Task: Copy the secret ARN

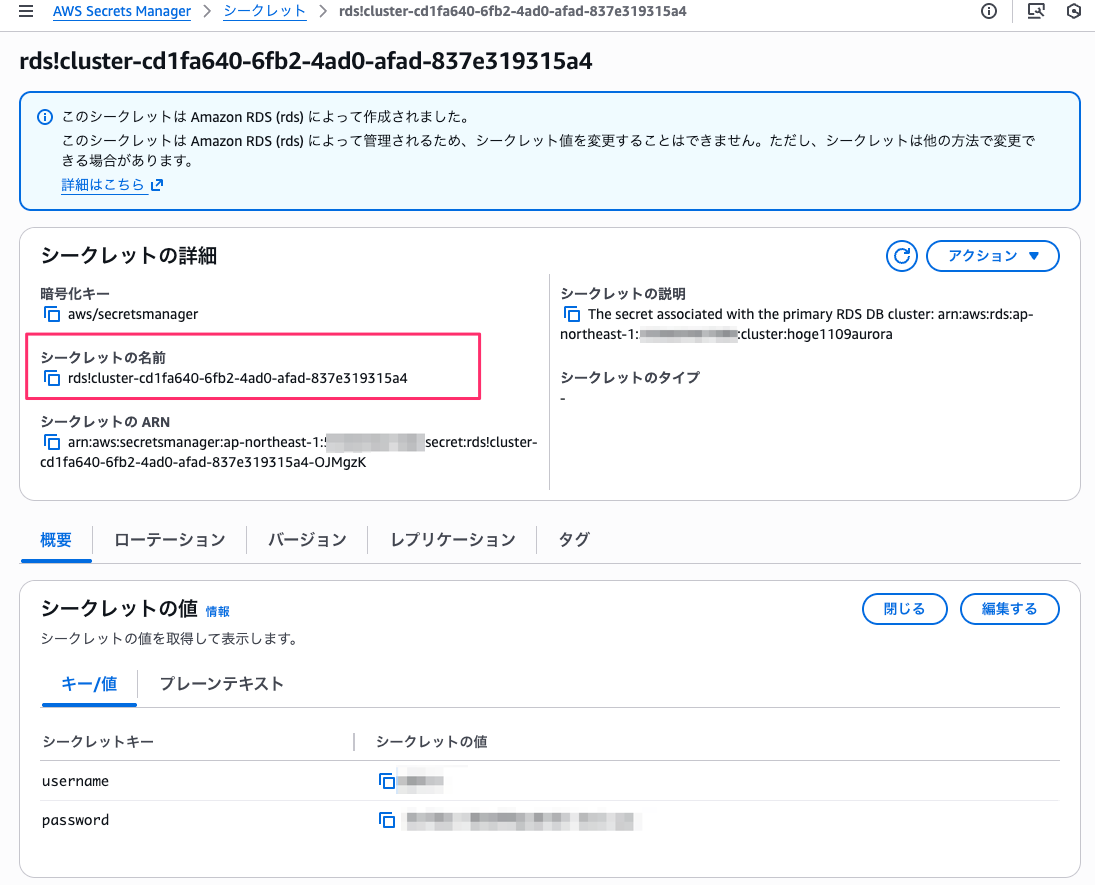Action: [x=51, y=441]
